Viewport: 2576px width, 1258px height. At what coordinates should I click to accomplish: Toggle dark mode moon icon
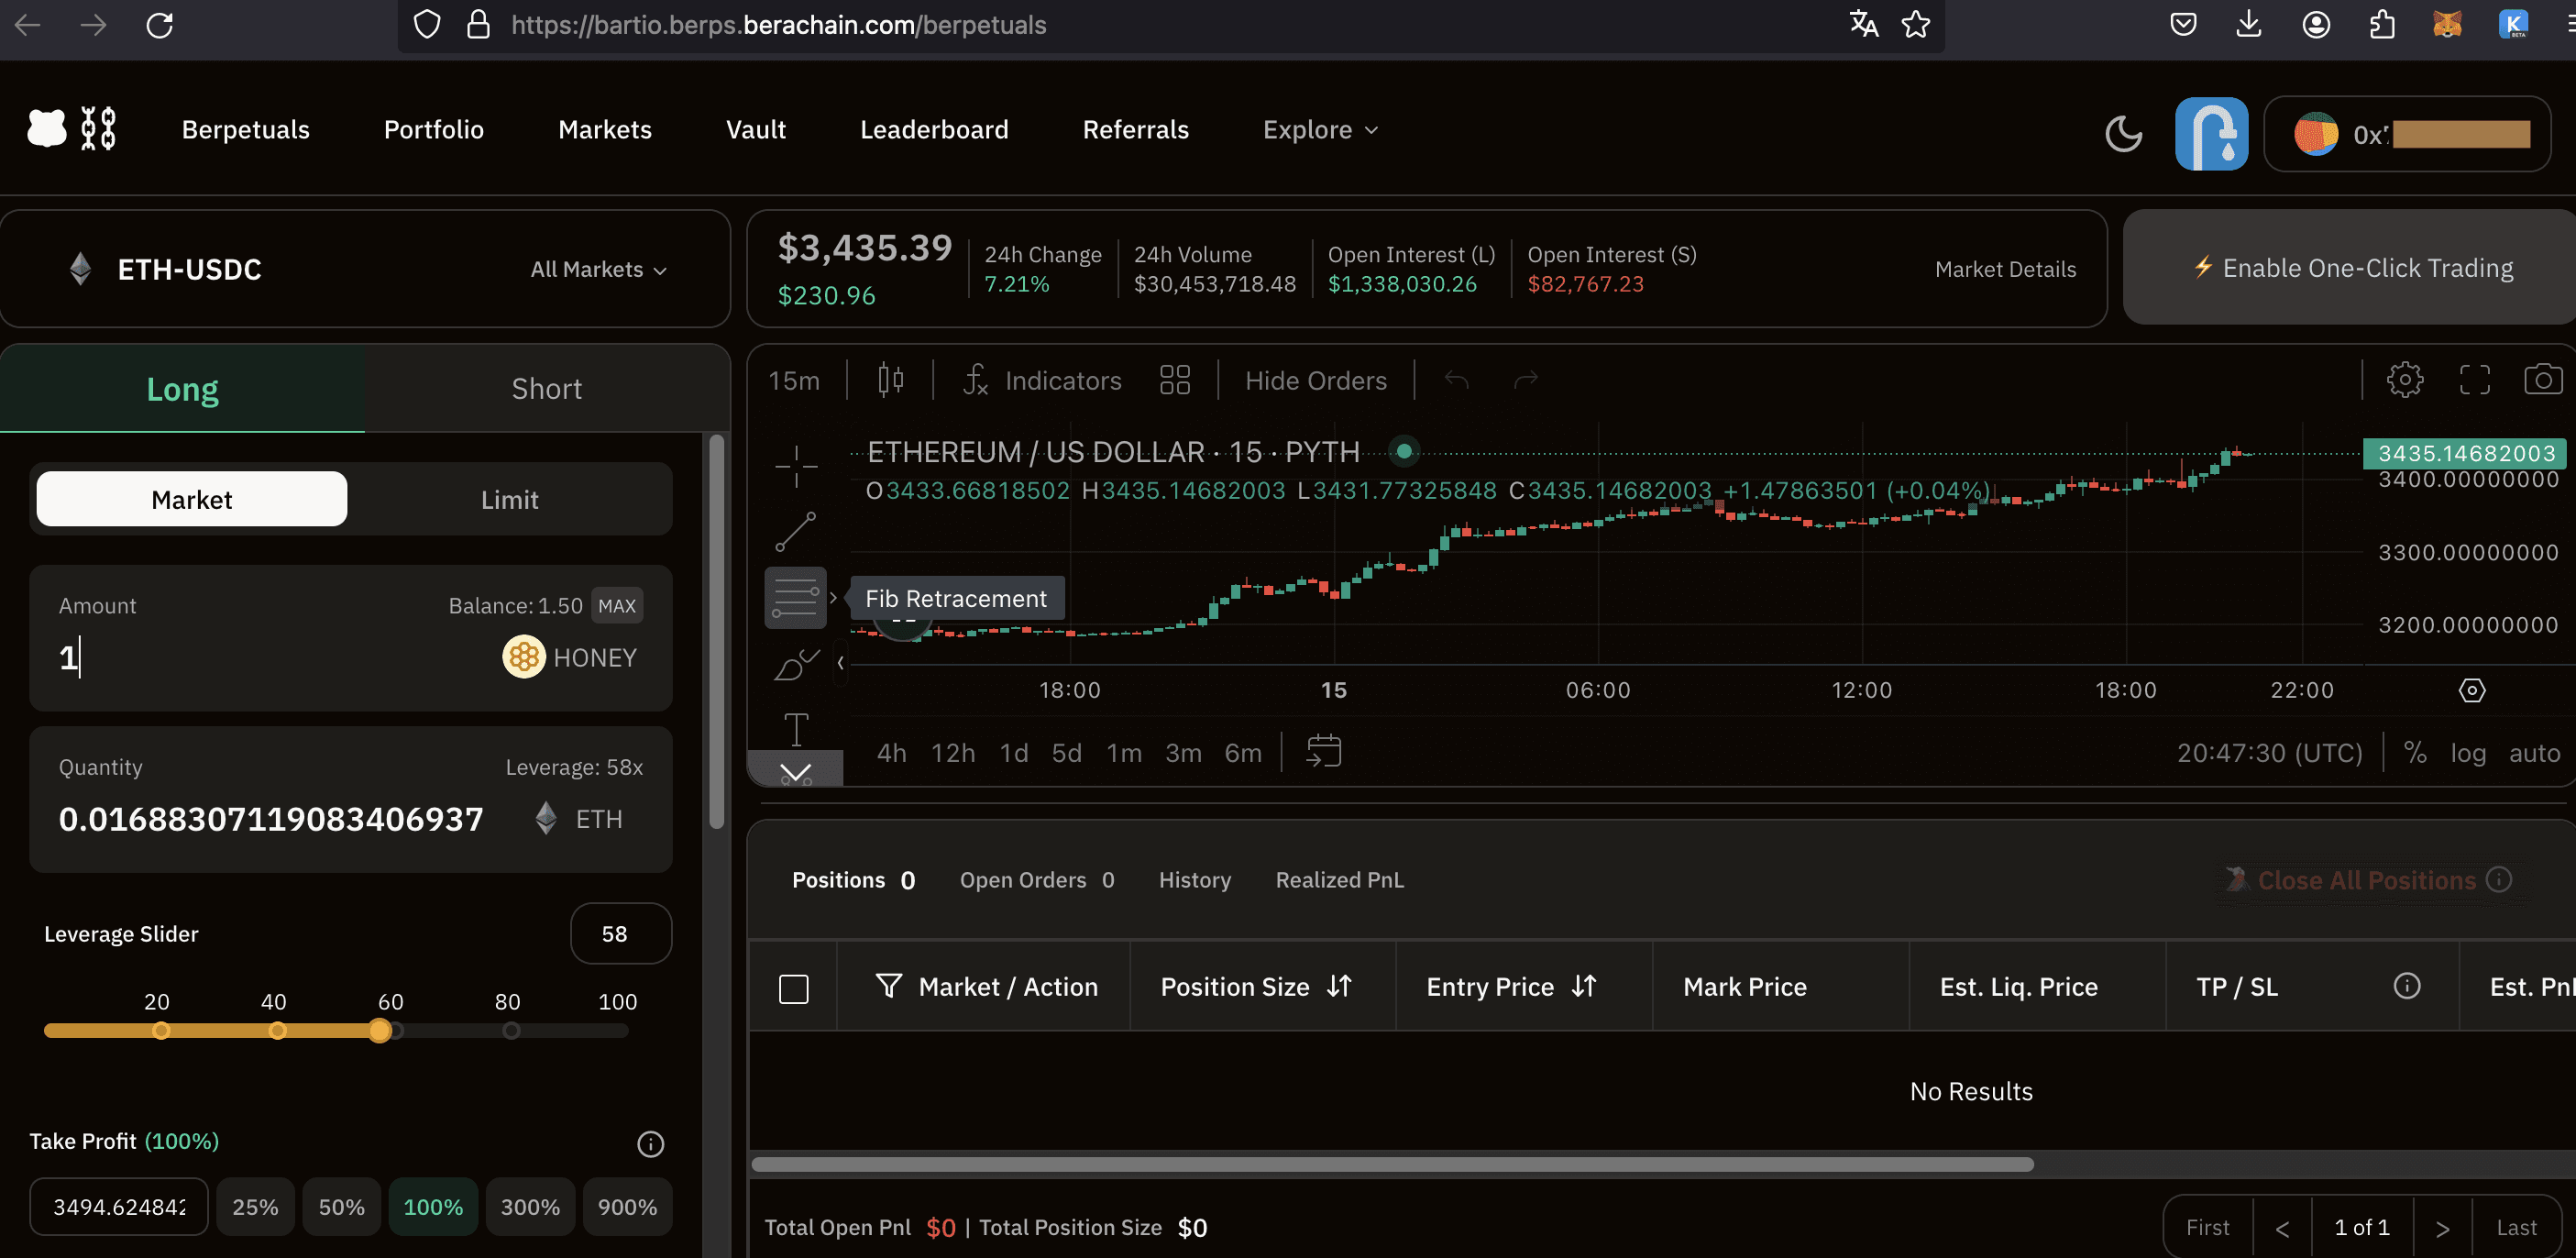[2123, 133]
